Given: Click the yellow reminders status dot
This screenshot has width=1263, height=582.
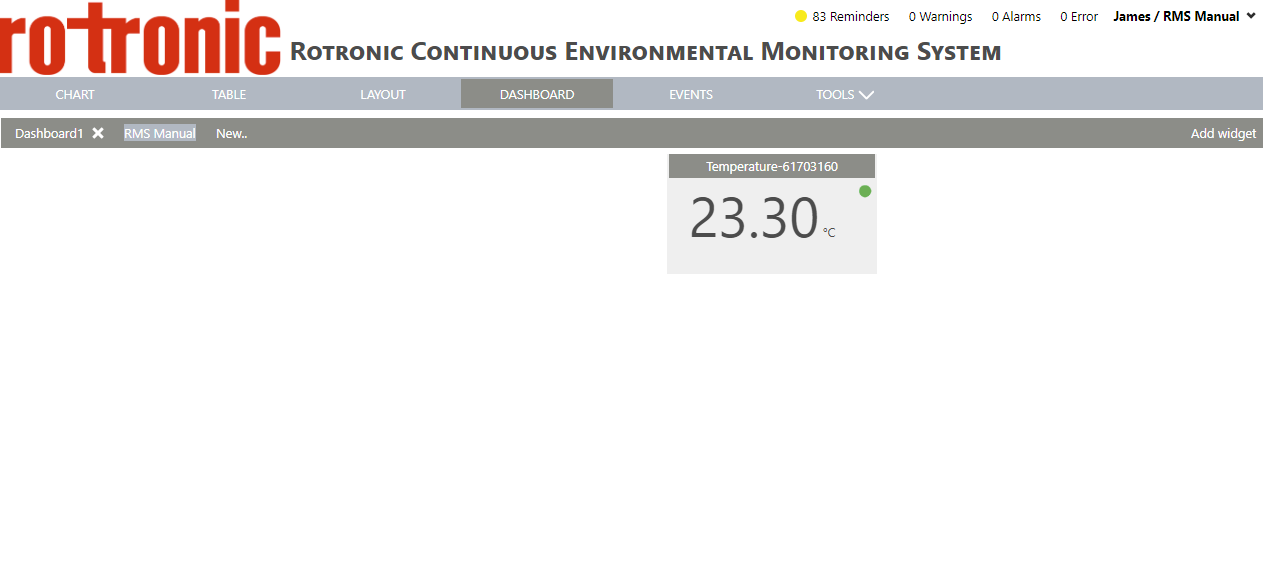Looking at the screenshot, I should pyautogui.click(x=801, y=16).
